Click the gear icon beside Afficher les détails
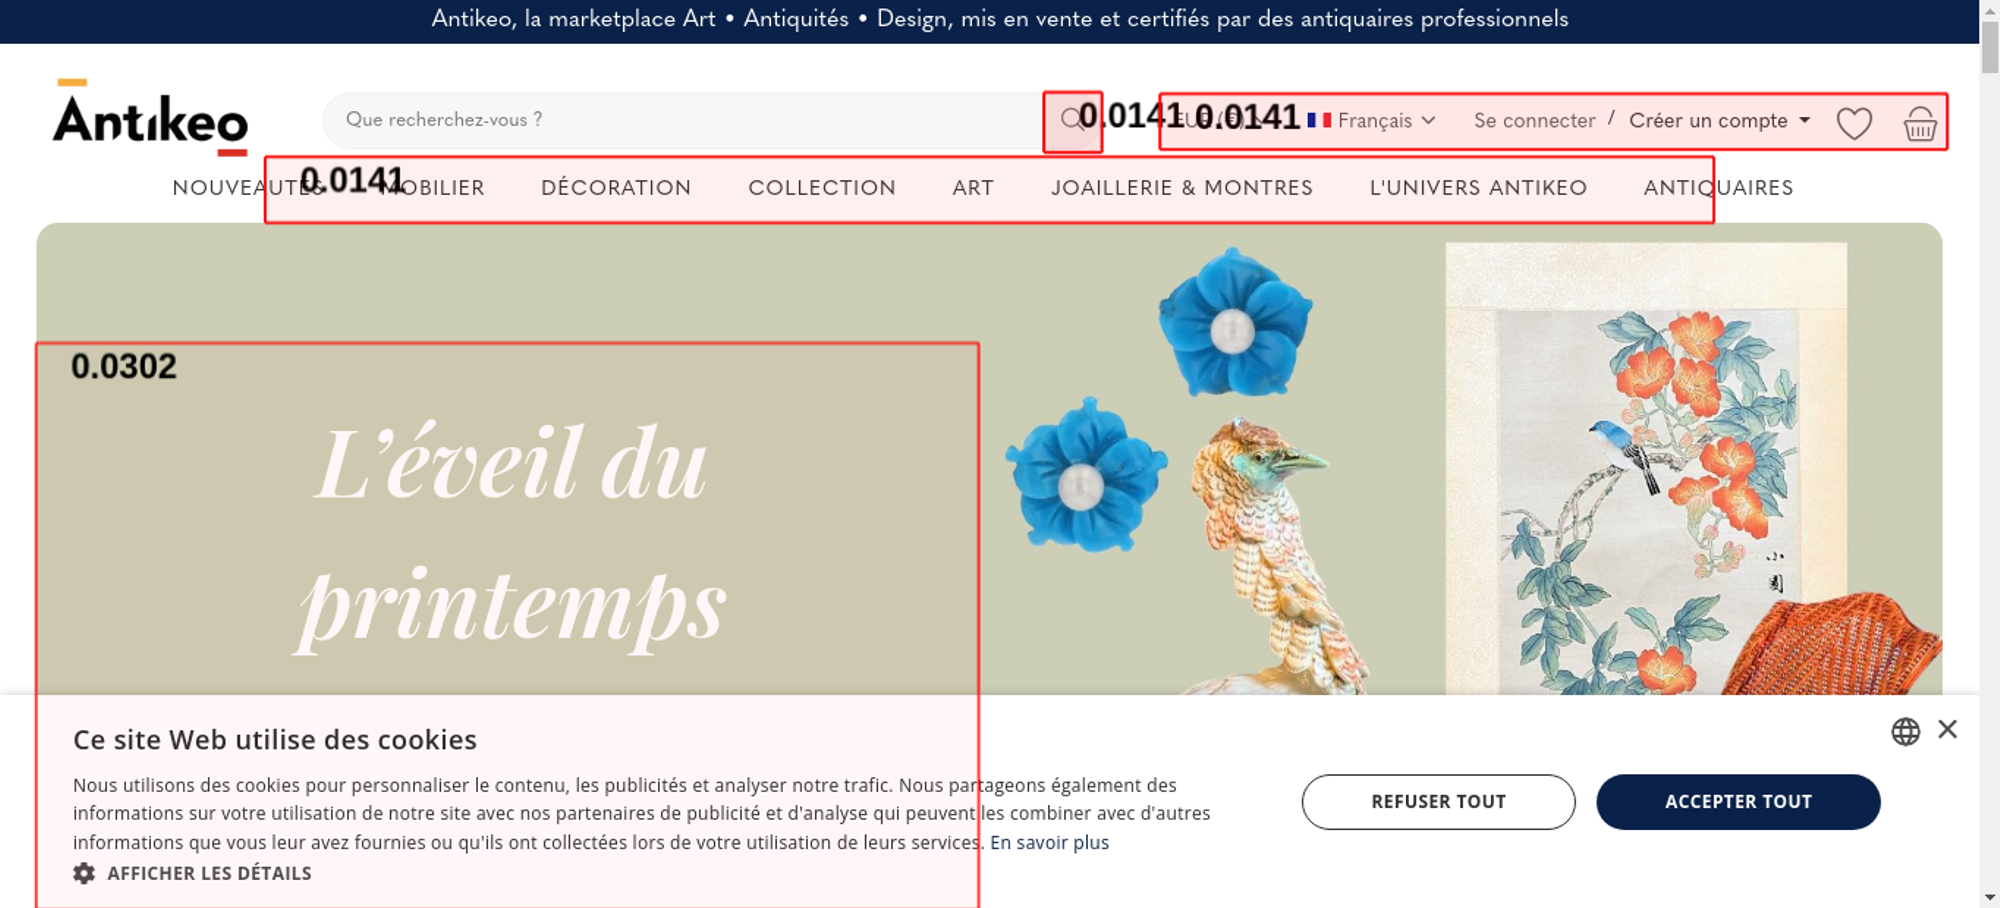Screen dimensions: 2000x908 point(84,873)
